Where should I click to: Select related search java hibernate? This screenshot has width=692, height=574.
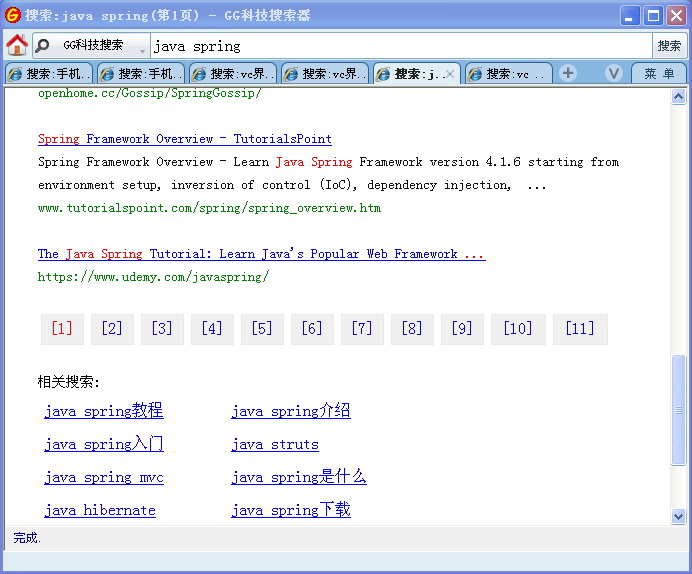(100, 510)
